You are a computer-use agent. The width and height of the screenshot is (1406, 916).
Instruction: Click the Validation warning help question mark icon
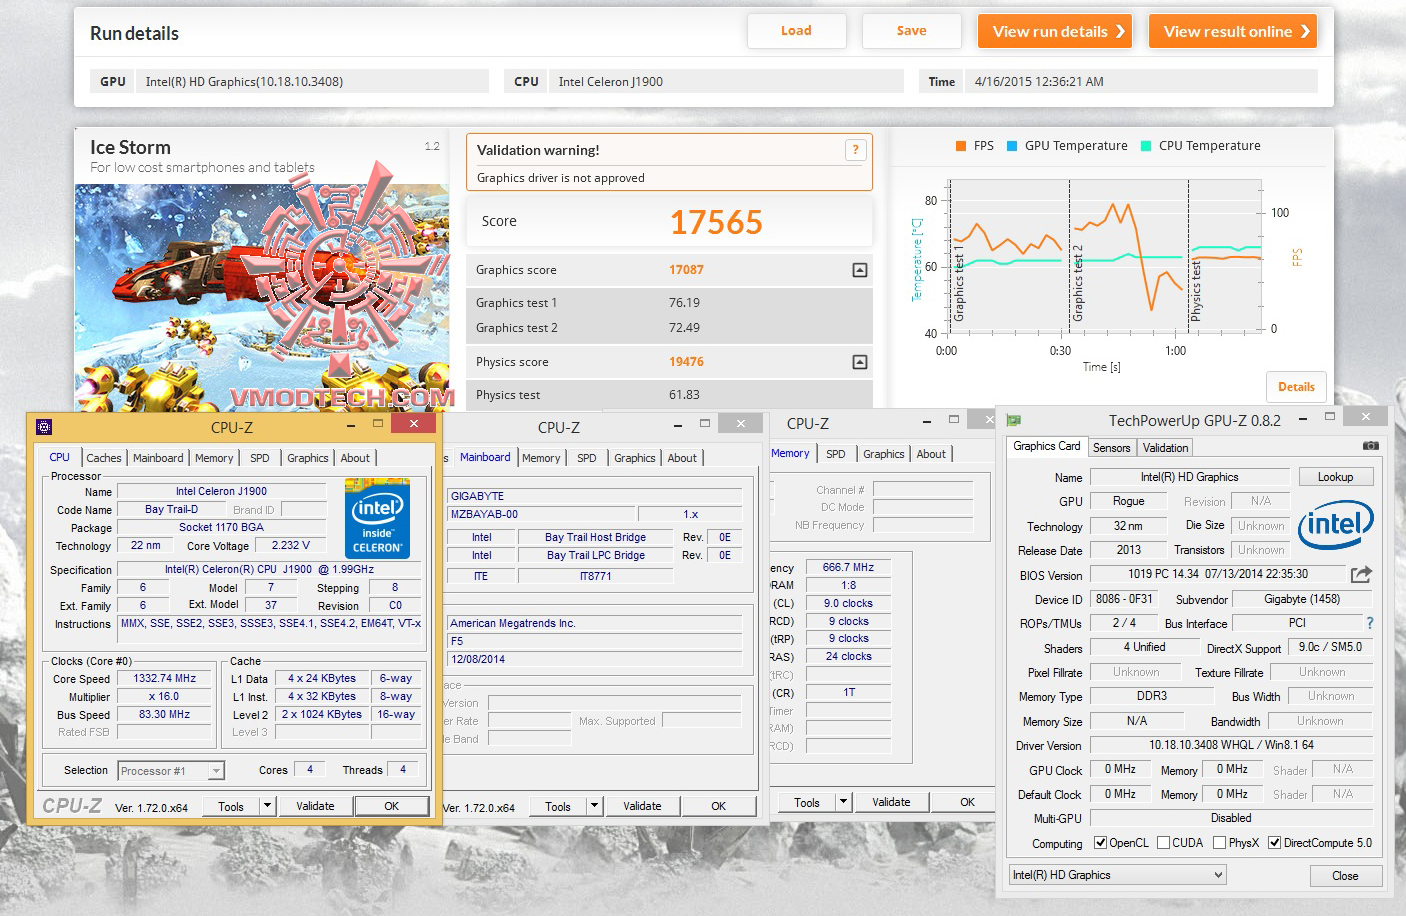(x=855, y=150)
